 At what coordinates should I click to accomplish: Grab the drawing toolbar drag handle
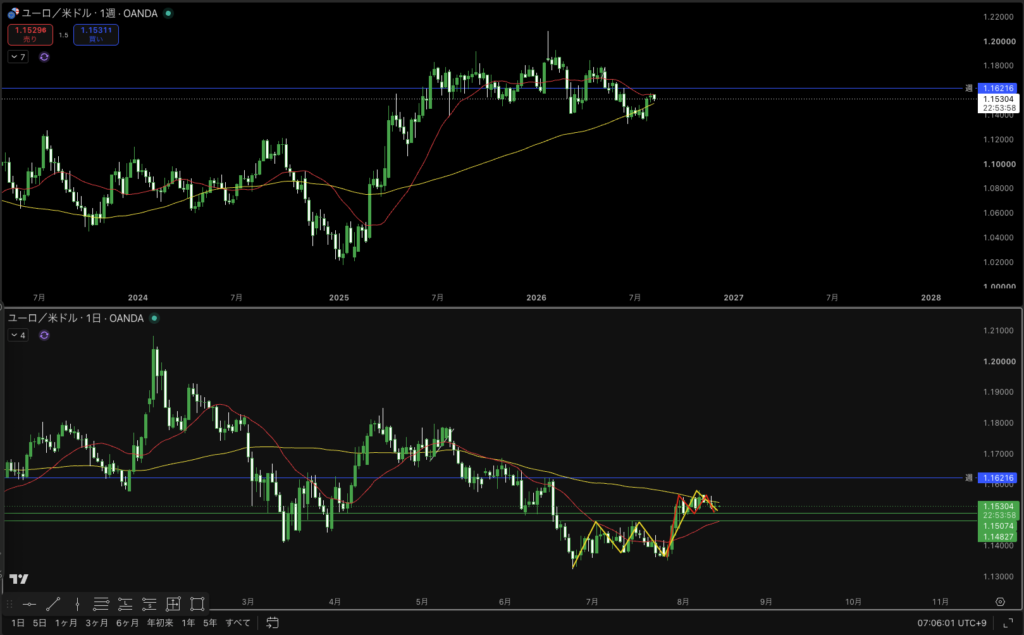point(10,604)
